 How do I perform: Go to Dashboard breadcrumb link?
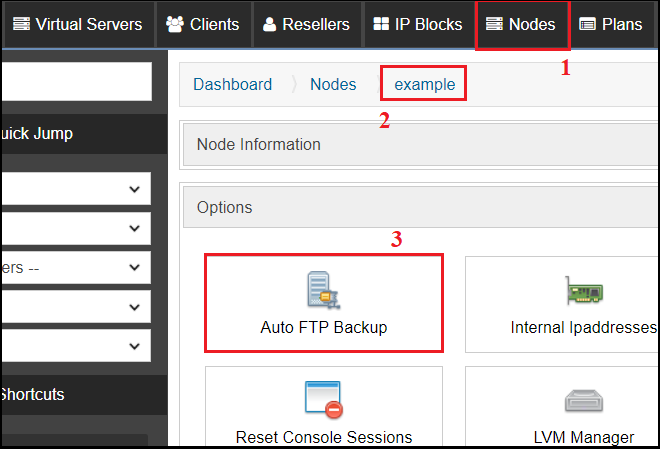pos(232,85)
